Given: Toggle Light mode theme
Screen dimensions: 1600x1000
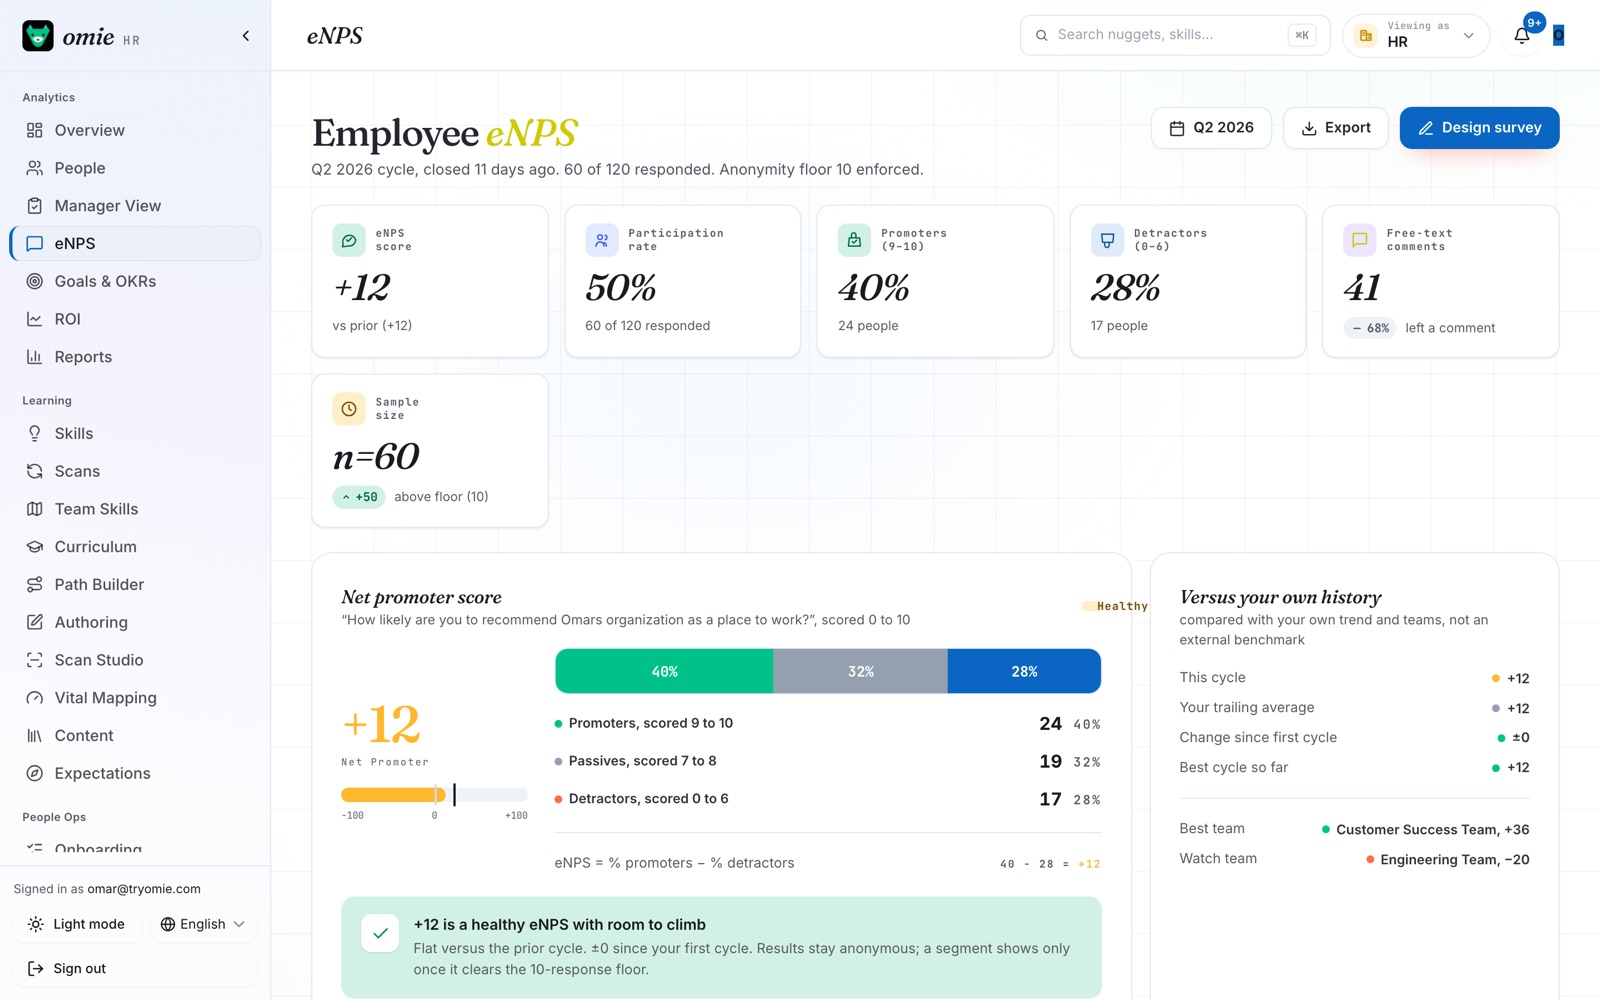Looking at the screenshot, I should click(77, 924).
